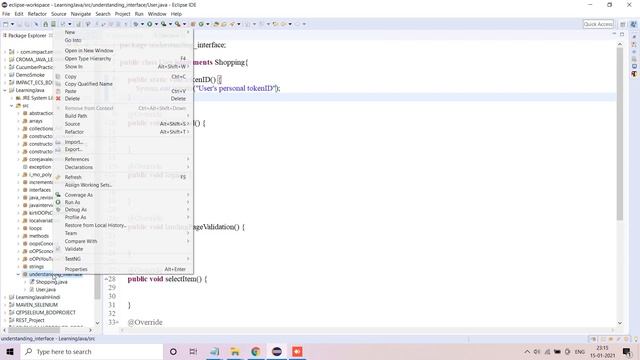640x360 pixels.
Task: Open the New wizard dropdown arrow
Action: (12, 24)
